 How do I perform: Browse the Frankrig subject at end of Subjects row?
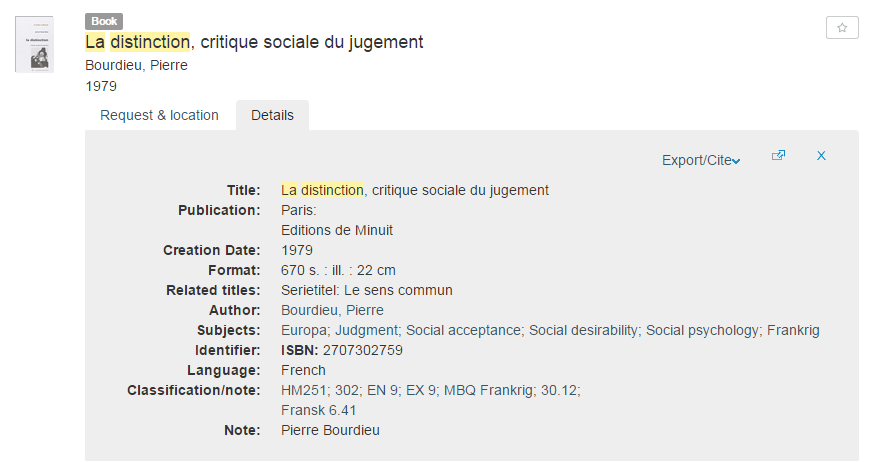793,330
